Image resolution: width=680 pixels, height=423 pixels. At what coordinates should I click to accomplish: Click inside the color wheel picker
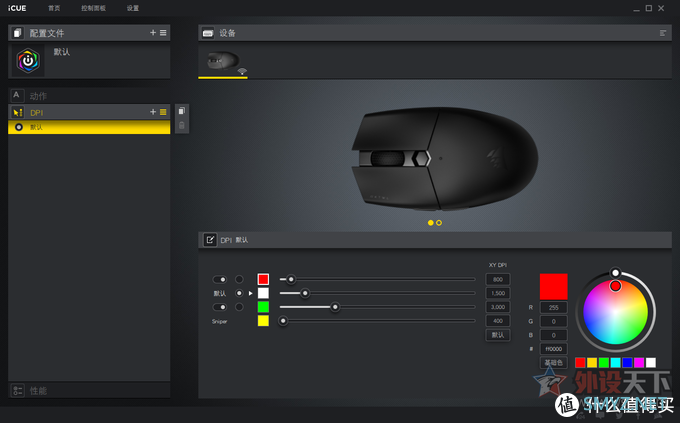(x=615, y=312)
